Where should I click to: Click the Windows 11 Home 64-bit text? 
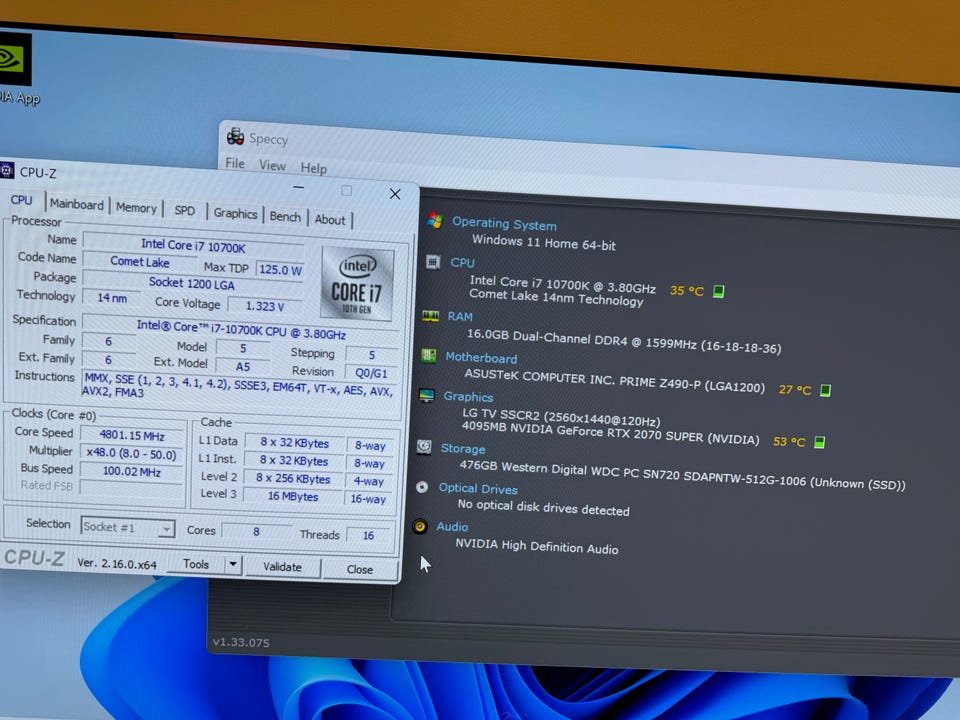tap(544, 243)
